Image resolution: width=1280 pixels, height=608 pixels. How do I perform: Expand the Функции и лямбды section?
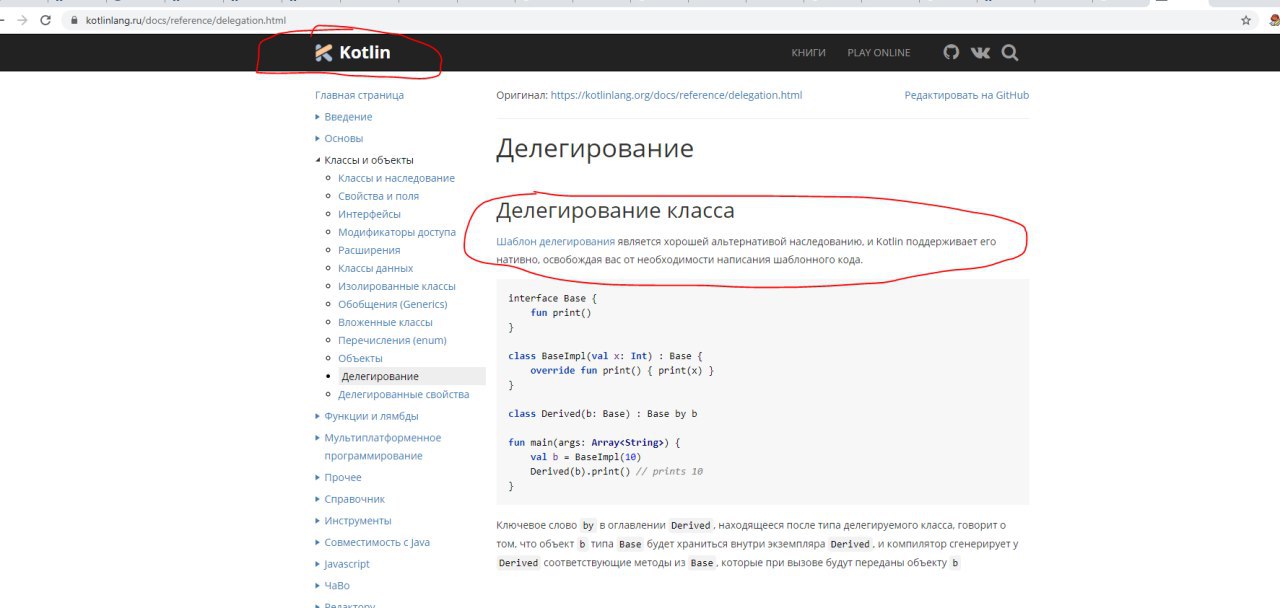[371, 416]
